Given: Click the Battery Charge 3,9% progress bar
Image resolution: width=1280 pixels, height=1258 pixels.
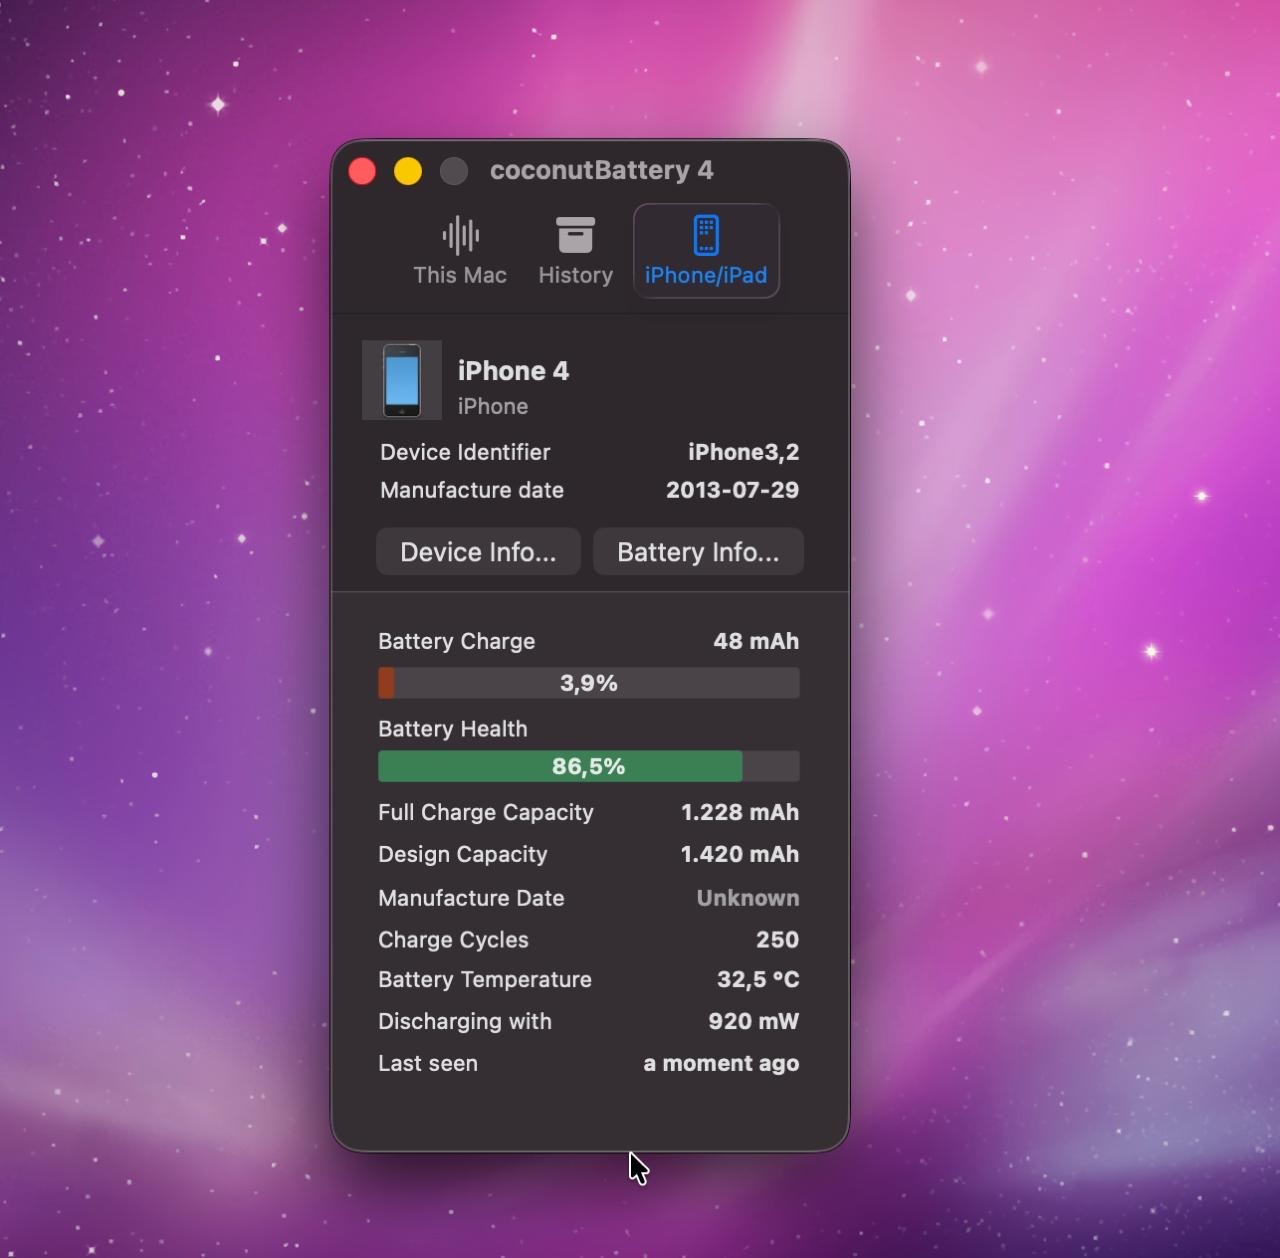Looking at the screenshot, I should tap(589, 683).
